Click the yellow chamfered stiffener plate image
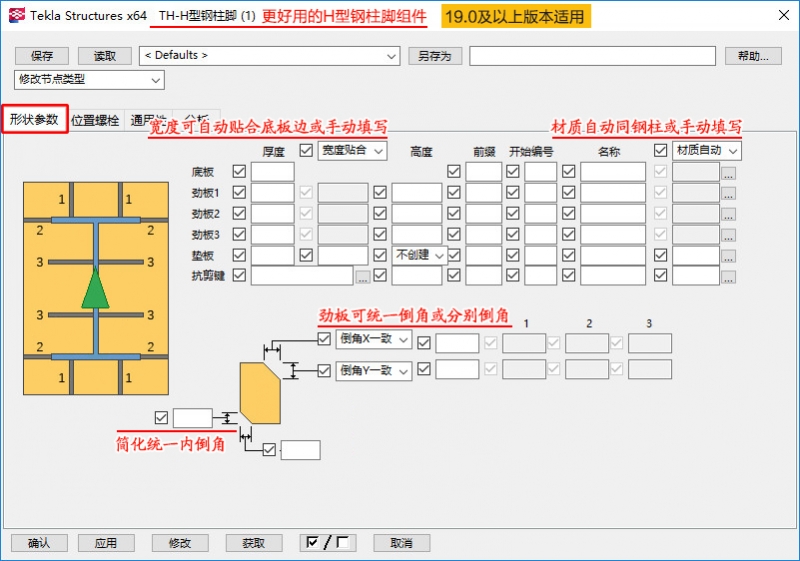The image size is (800, 561). tap(260, 393)
